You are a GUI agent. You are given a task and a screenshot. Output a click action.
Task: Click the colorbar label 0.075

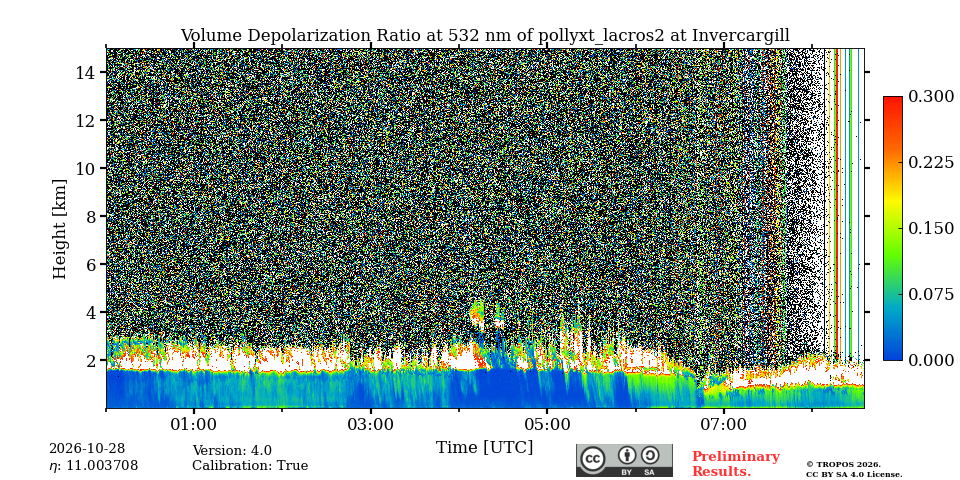tap(931, 294)
